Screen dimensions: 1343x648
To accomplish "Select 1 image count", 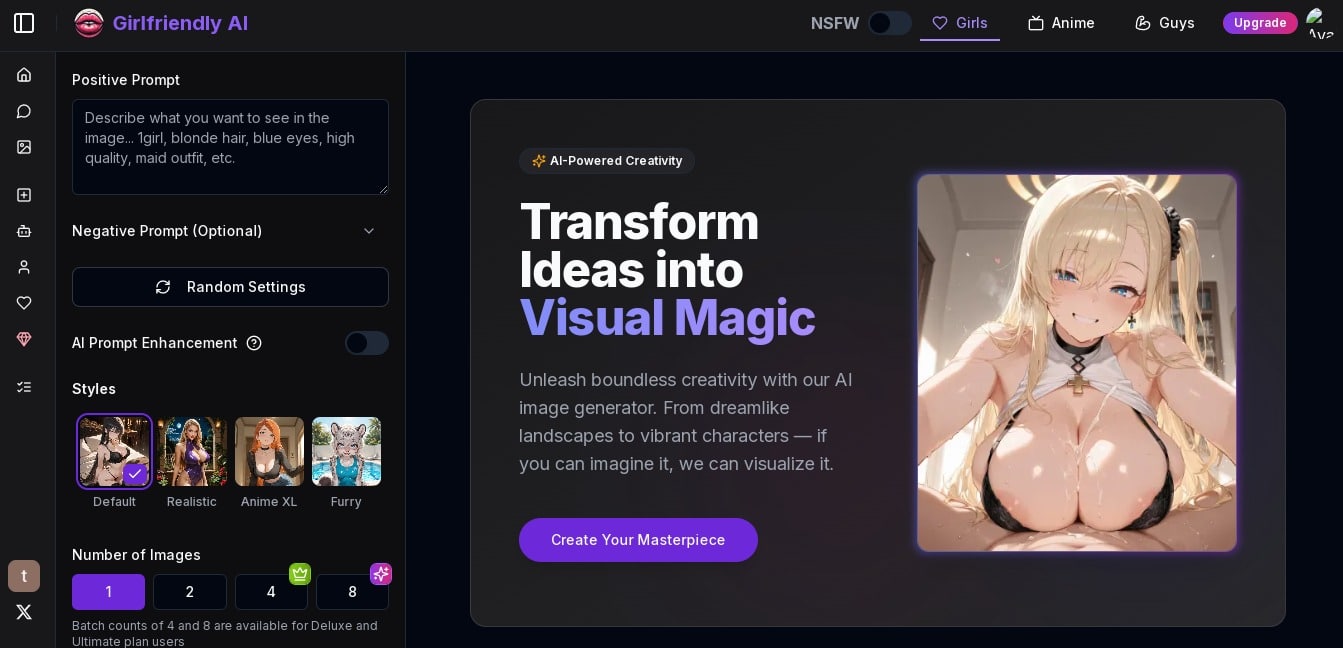I will [x=108, y=592].
